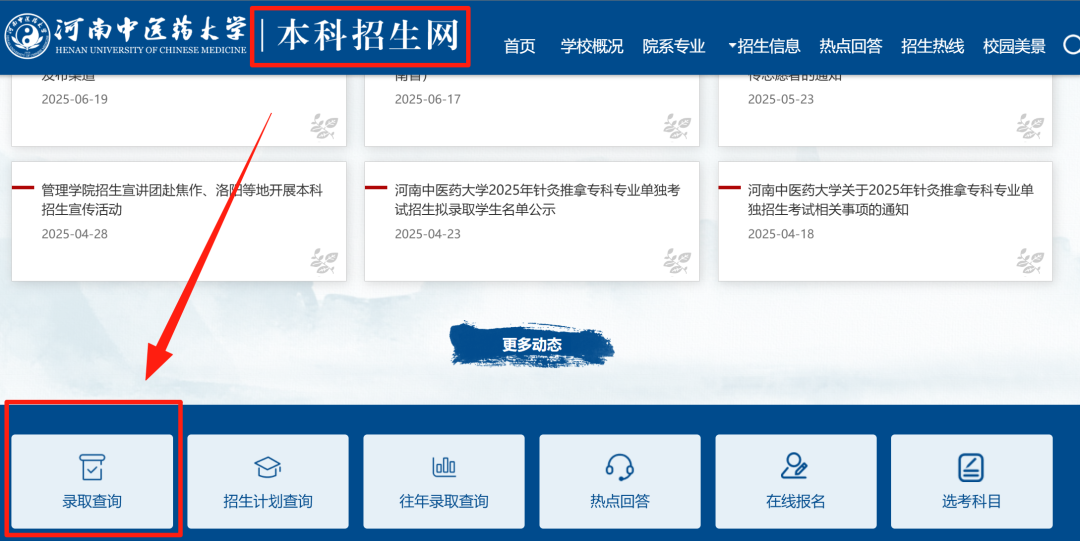Screen dimensions: 1080x541
Task: Open news 针灸推拿专科专业单独考试招生拟录取学生名单公示
Action: [x=537, y=200]
